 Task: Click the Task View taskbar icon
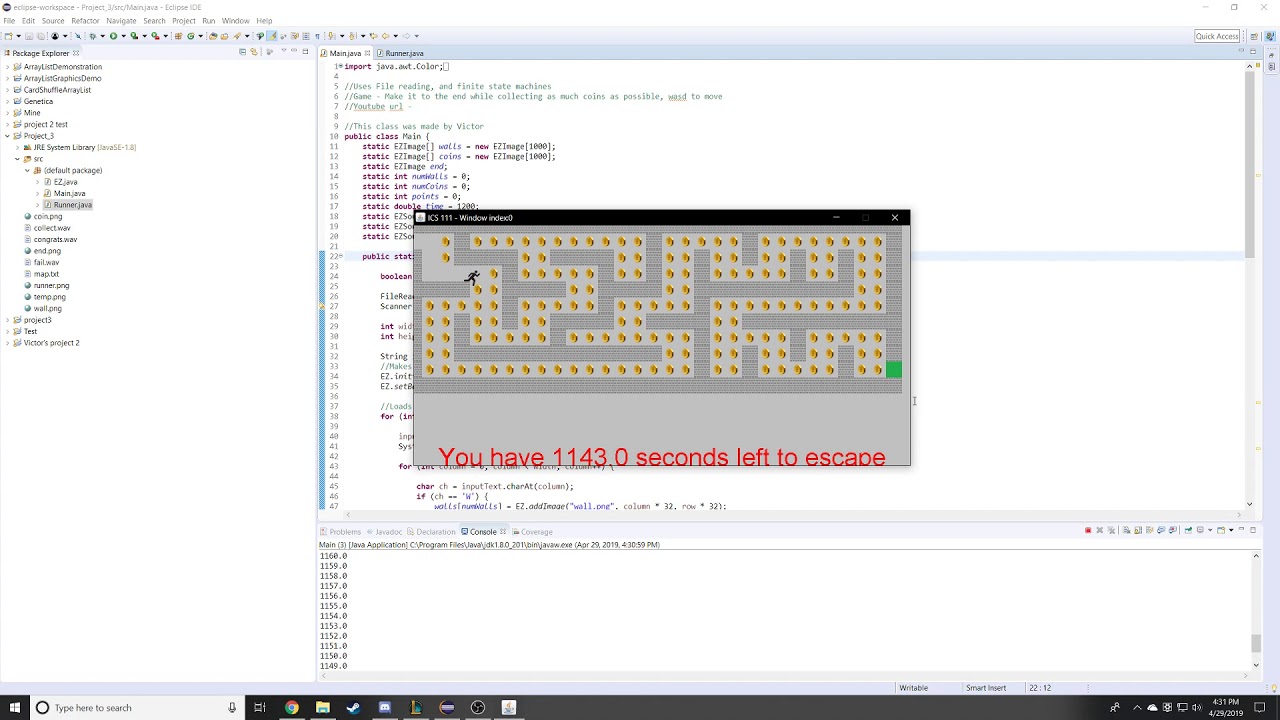[259, 708]
